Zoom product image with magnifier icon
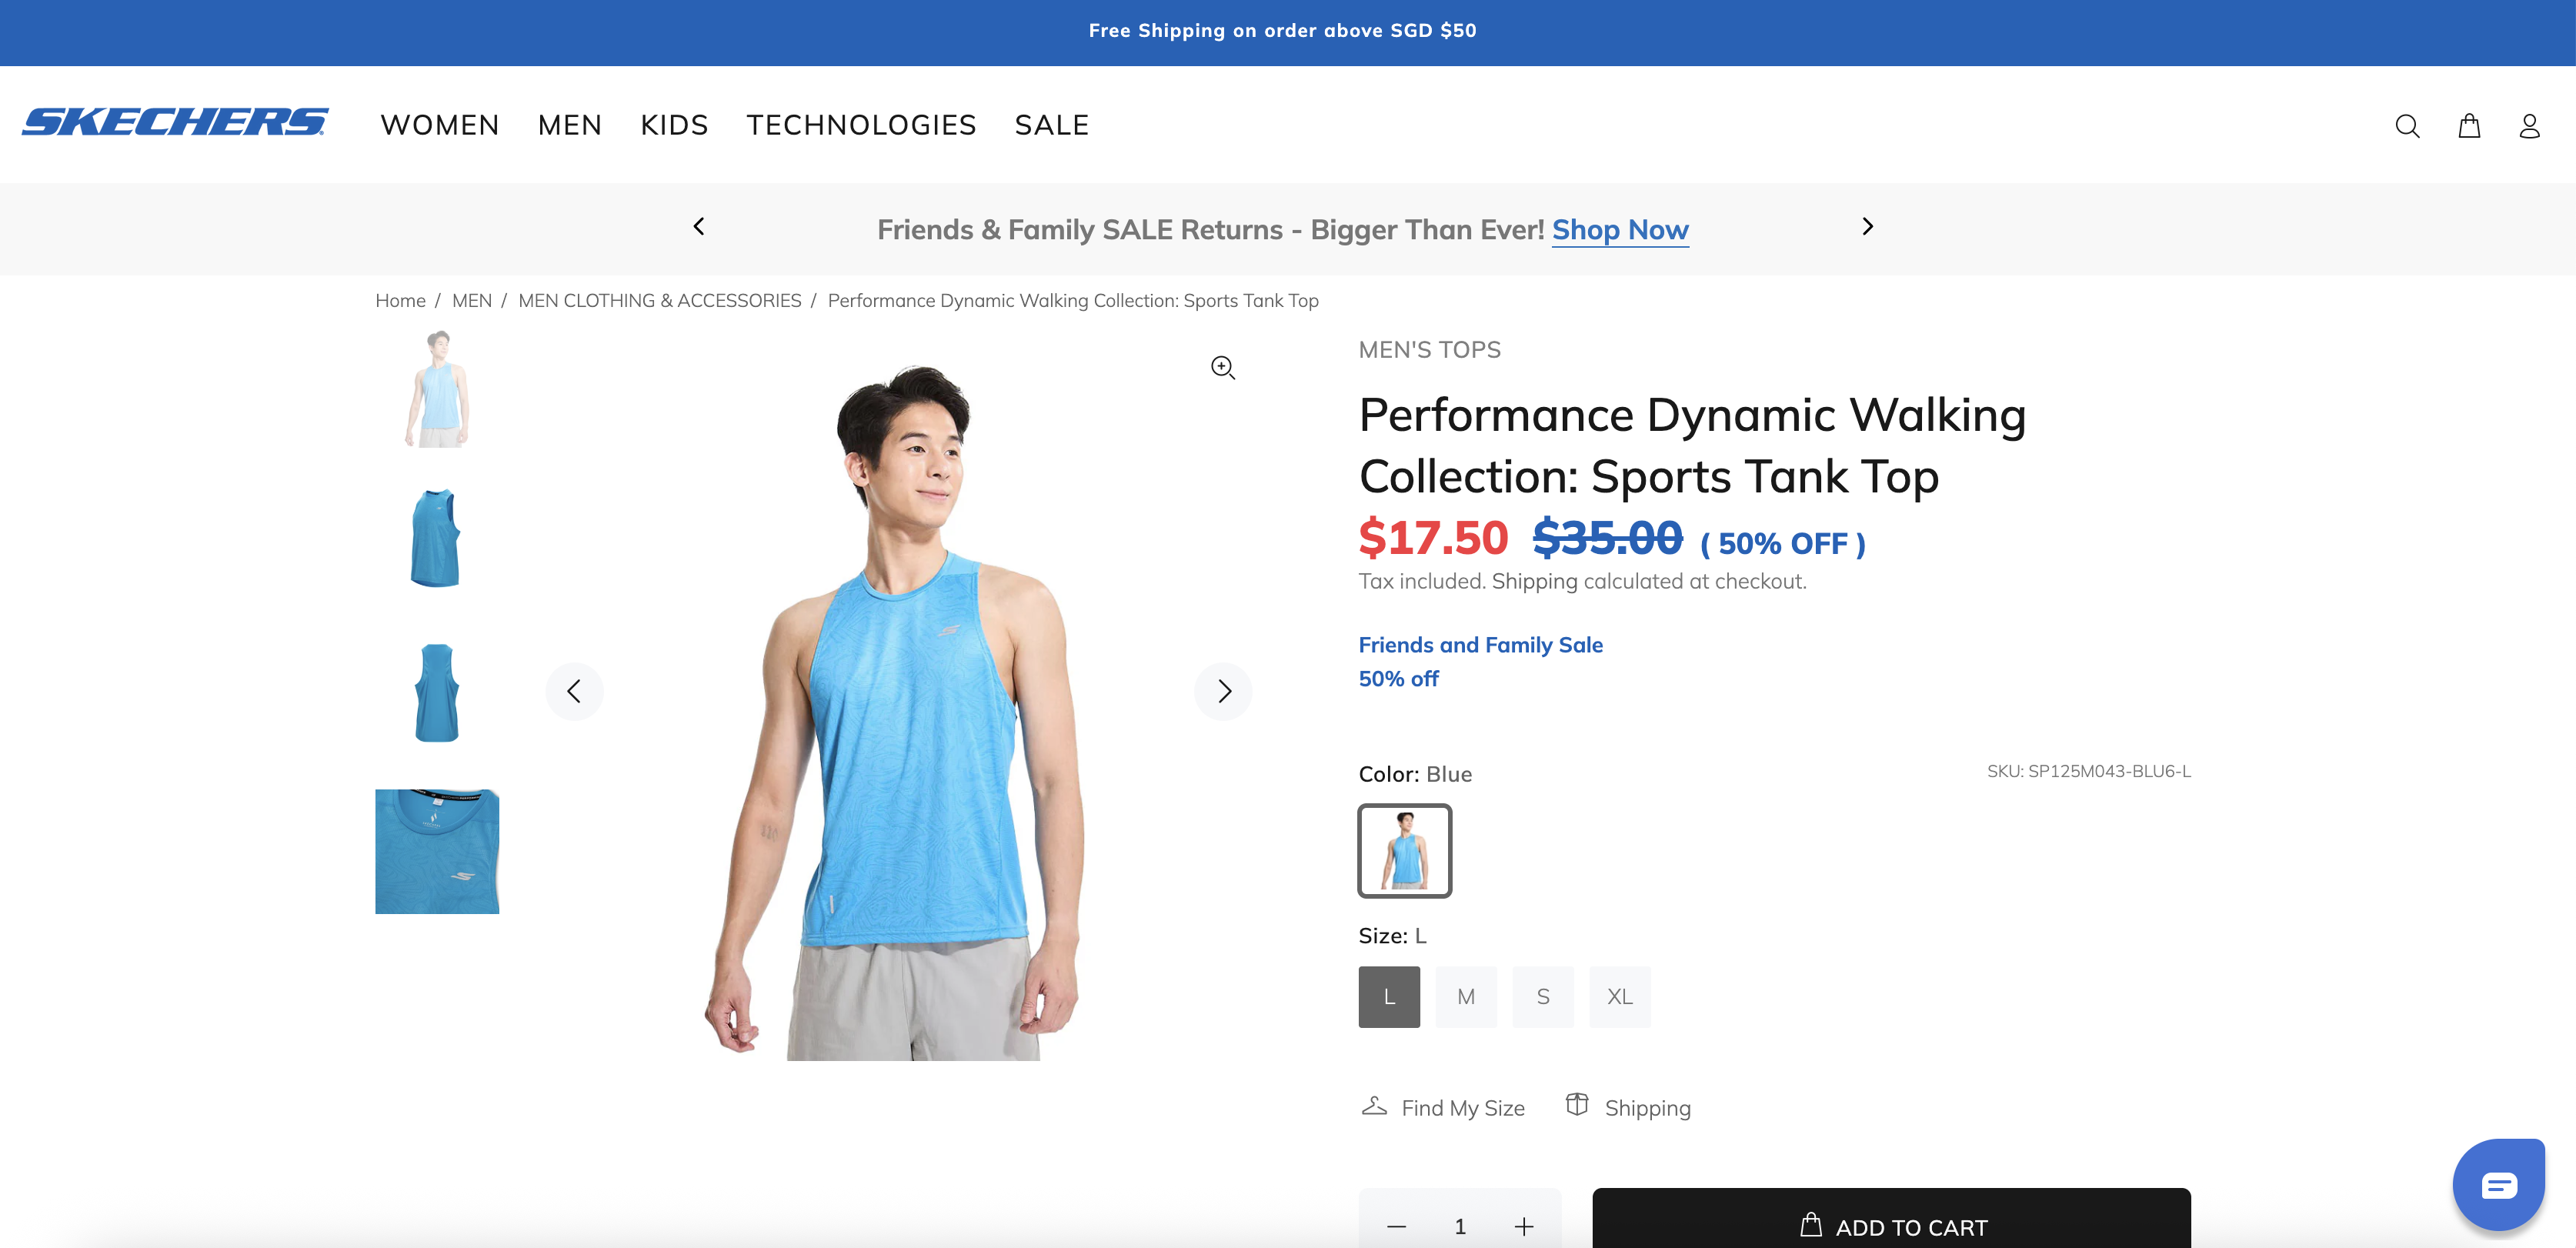 point(1222,368)
